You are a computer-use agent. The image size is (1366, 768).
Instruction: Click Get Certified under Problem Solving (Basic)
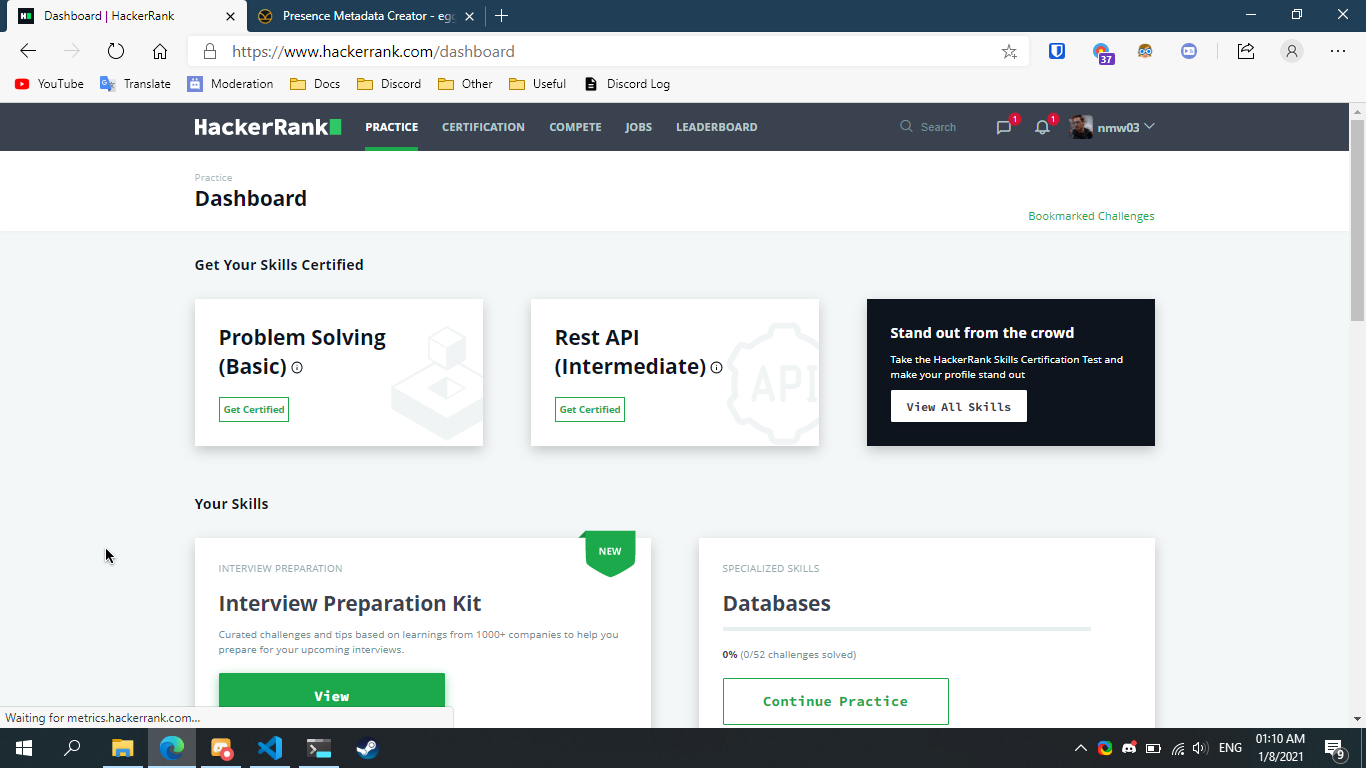pyautogui.click(x=254, y=409)
